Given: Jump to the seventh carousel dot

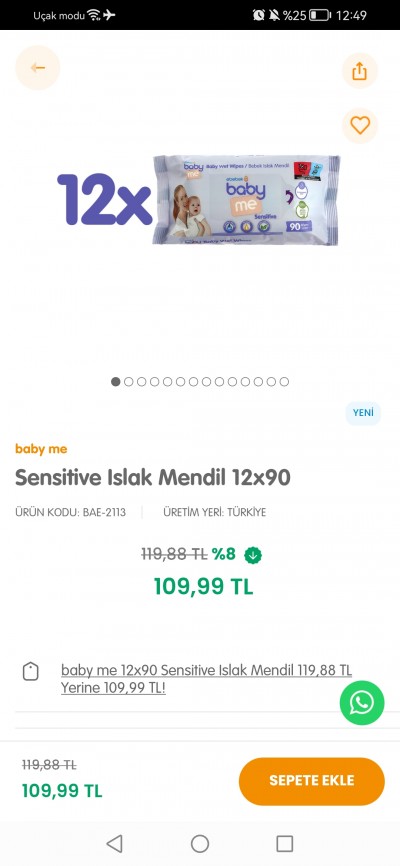Looking at the screenshot, I should 193,382.
